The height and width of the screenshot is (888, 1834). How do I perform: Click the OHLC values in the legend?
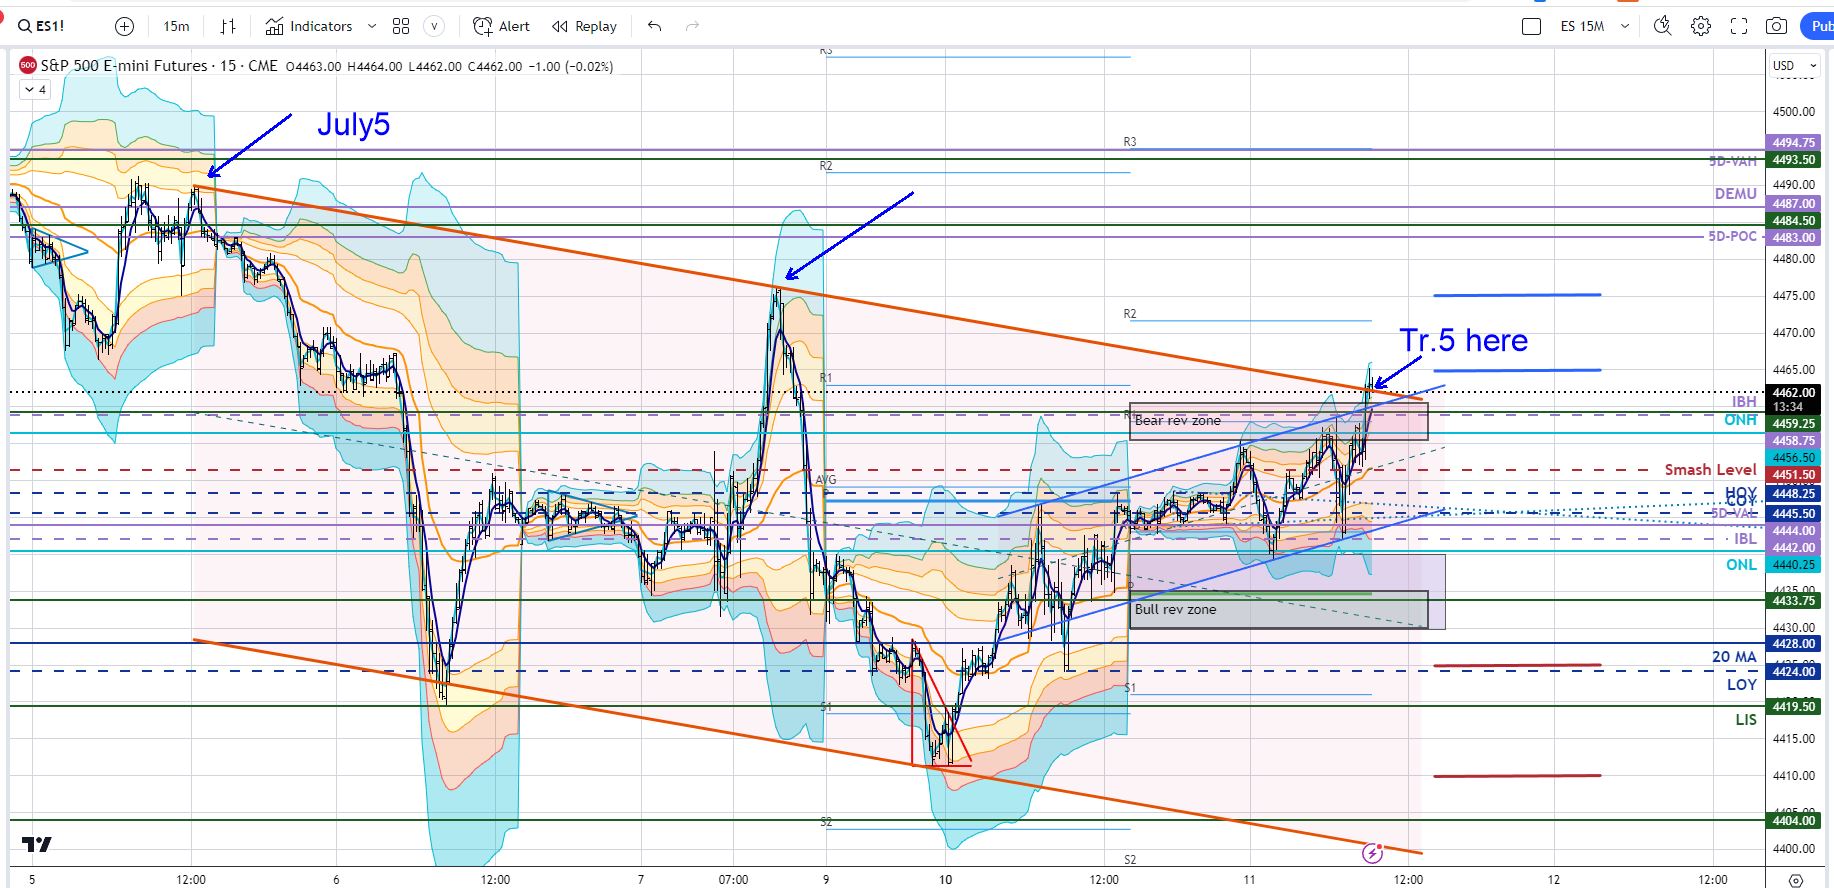(x=449, y=66)
